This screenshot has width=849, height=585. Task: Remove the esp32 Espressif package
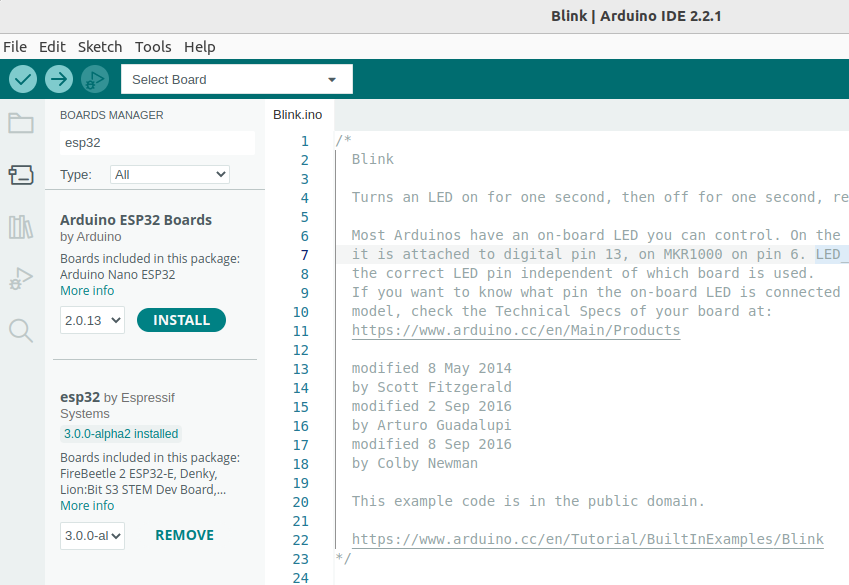point(185,535)
